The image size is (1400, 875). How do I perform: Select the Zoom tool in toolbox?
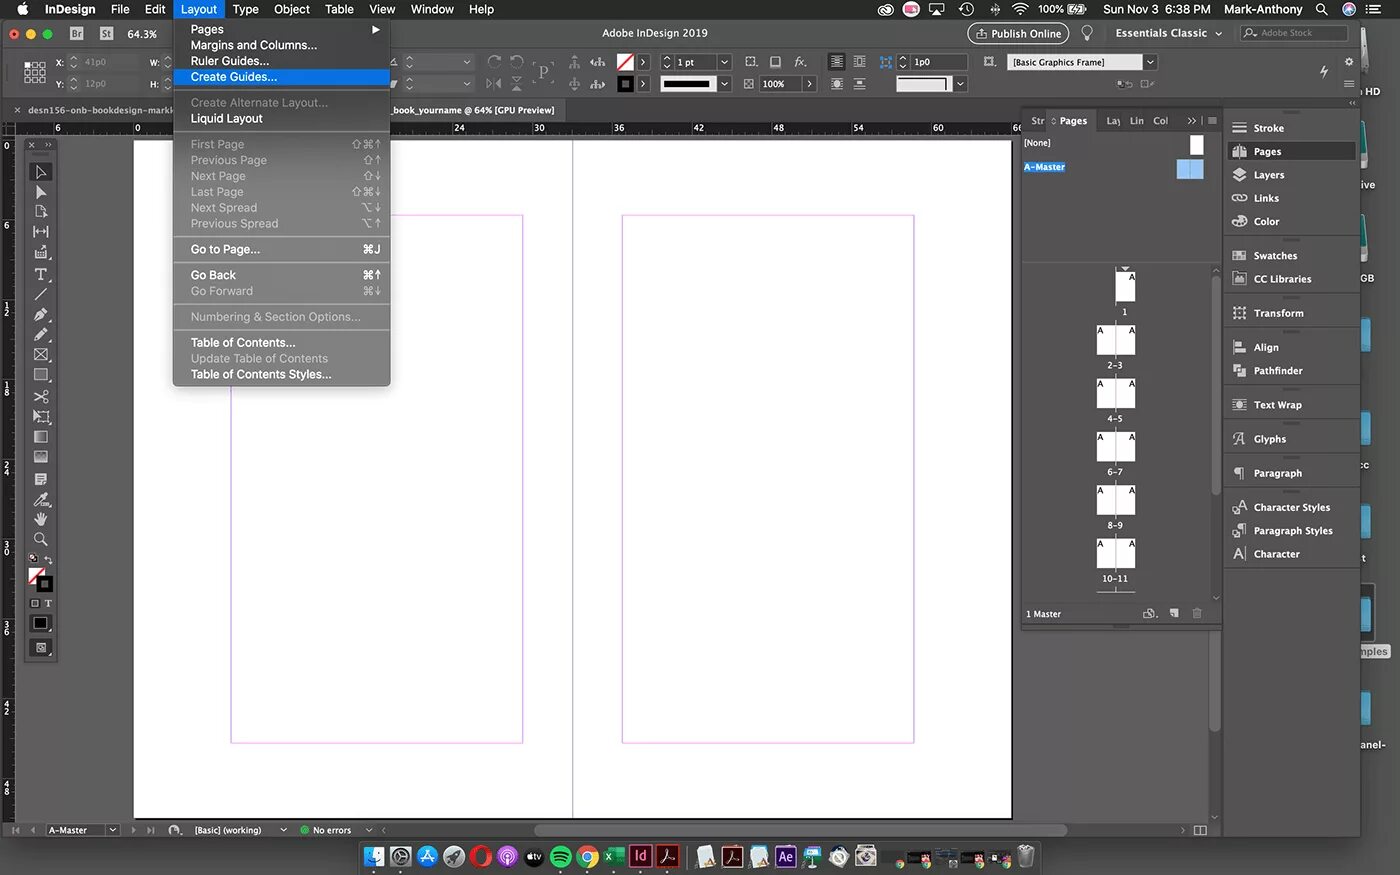tap(41, 540)
